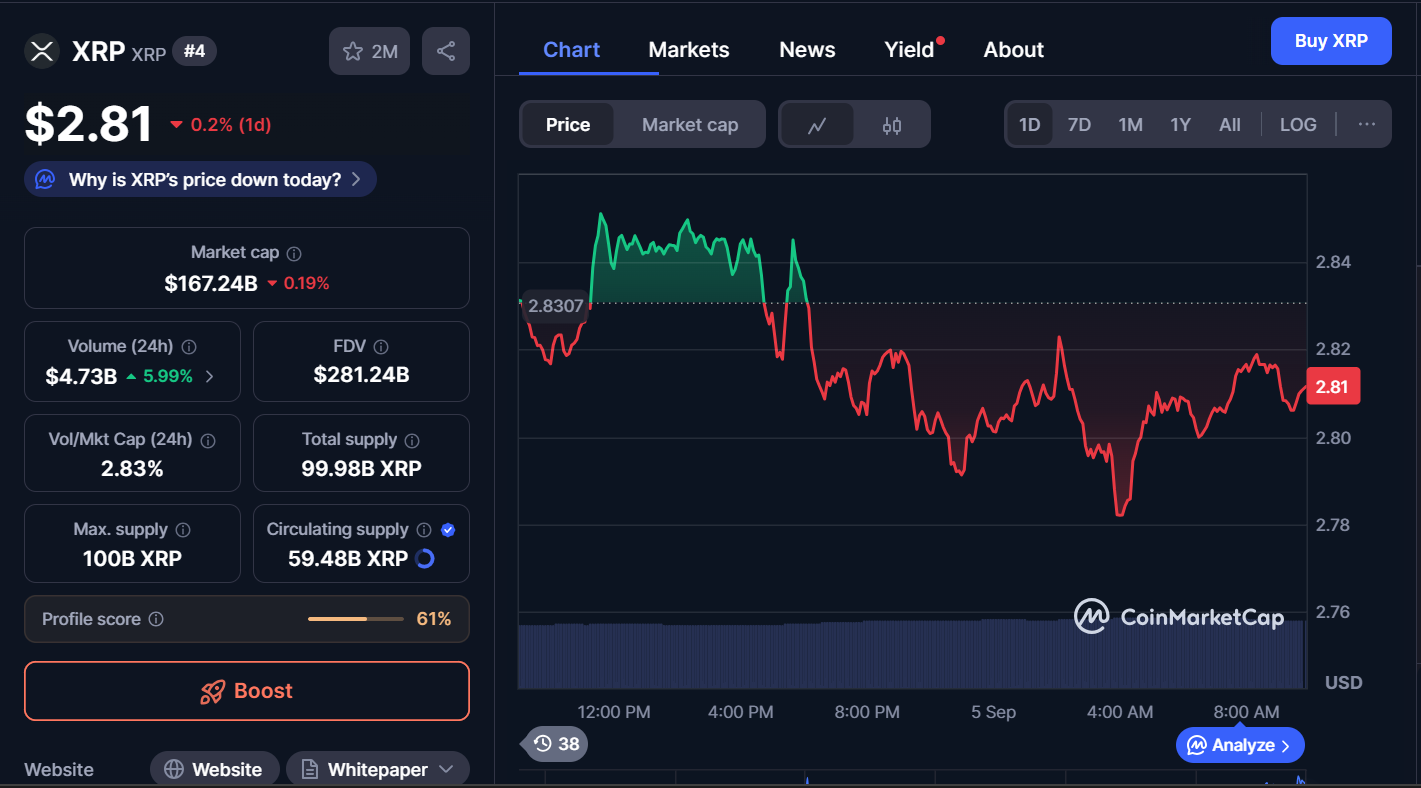Set chart range to 1M
This screenshot has height=788, width=1421.
1130,125
